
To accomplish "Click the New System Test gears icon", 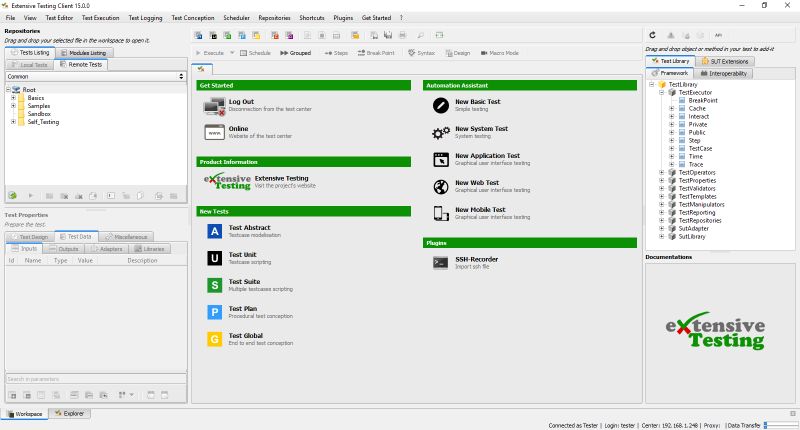I will [x=441, y=133].
